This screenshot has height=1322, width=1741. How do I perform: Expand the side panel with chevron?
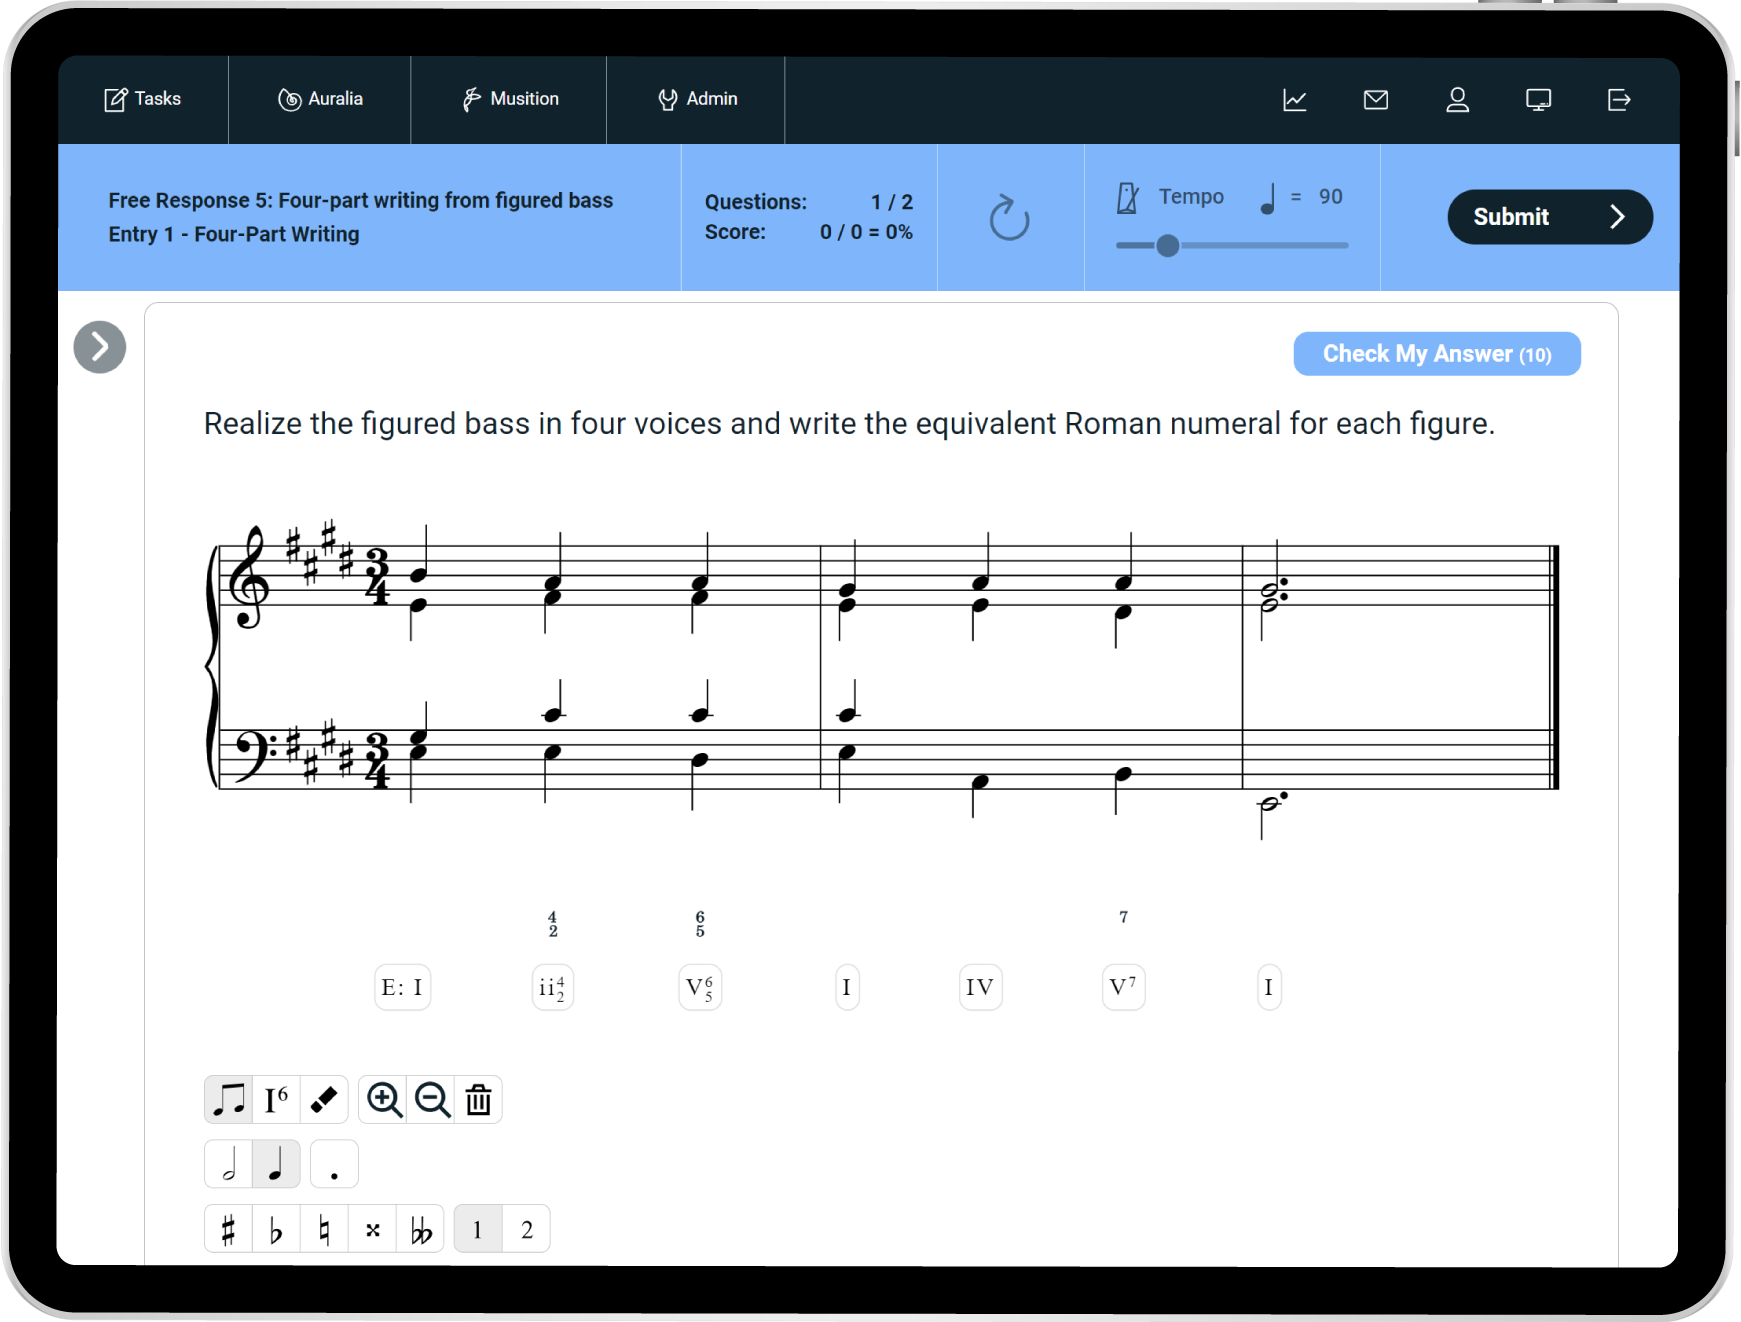(x=100, y=347)
